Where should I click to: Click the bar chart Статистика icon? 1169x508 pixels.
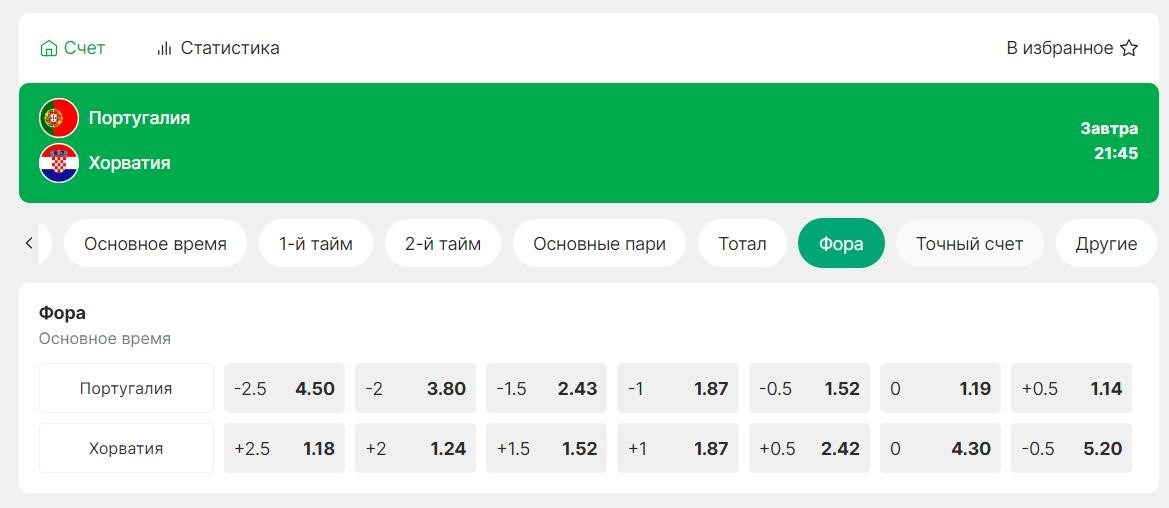[164, 48]
